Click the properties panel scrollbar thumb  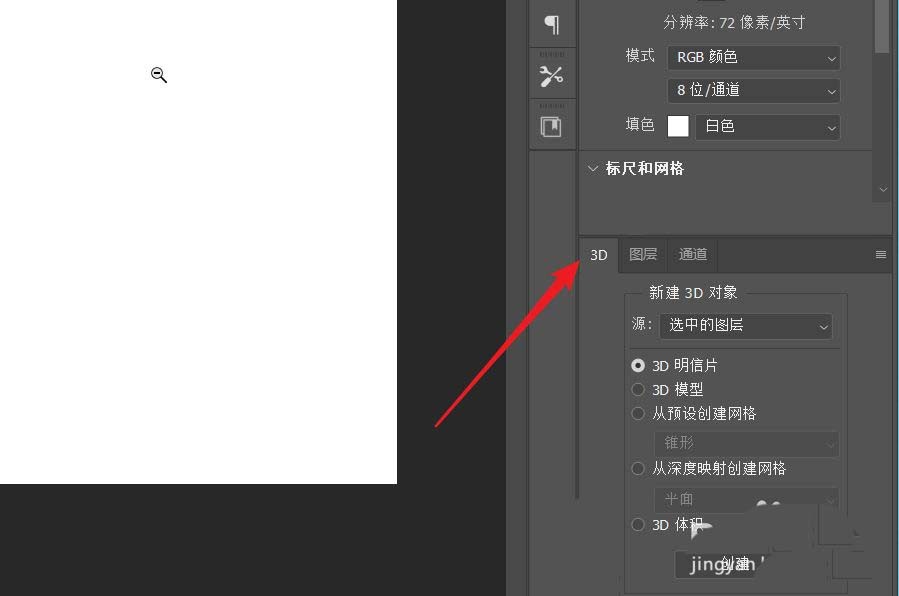(x=882, y=26)
